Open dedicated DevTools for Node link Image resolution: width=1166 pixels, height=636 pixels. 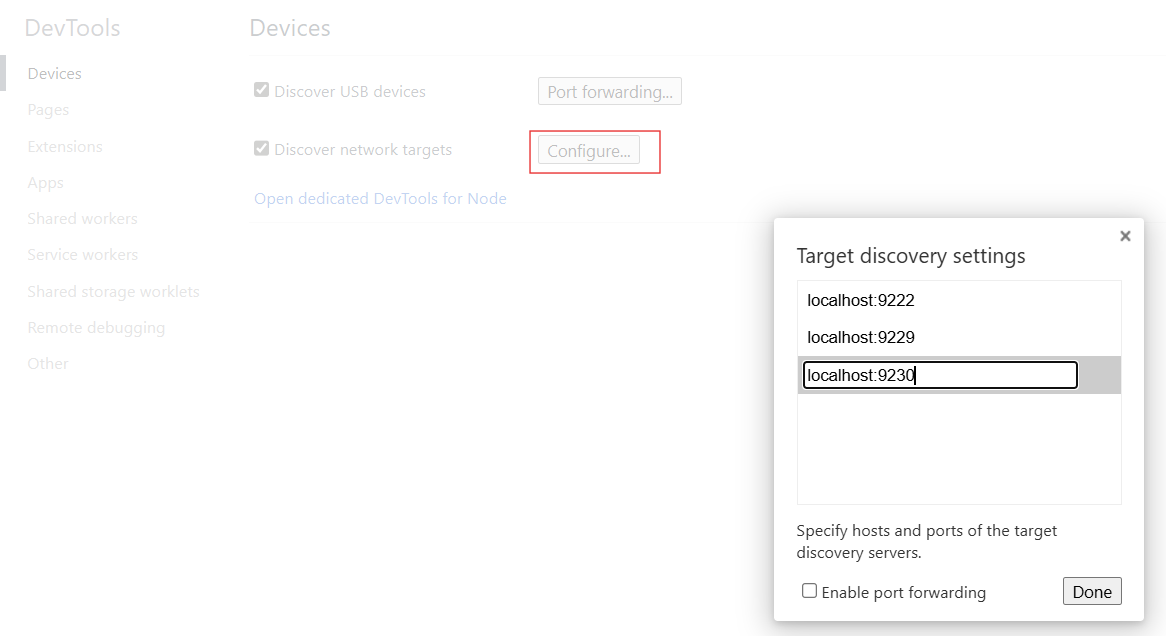pos(380,199)
